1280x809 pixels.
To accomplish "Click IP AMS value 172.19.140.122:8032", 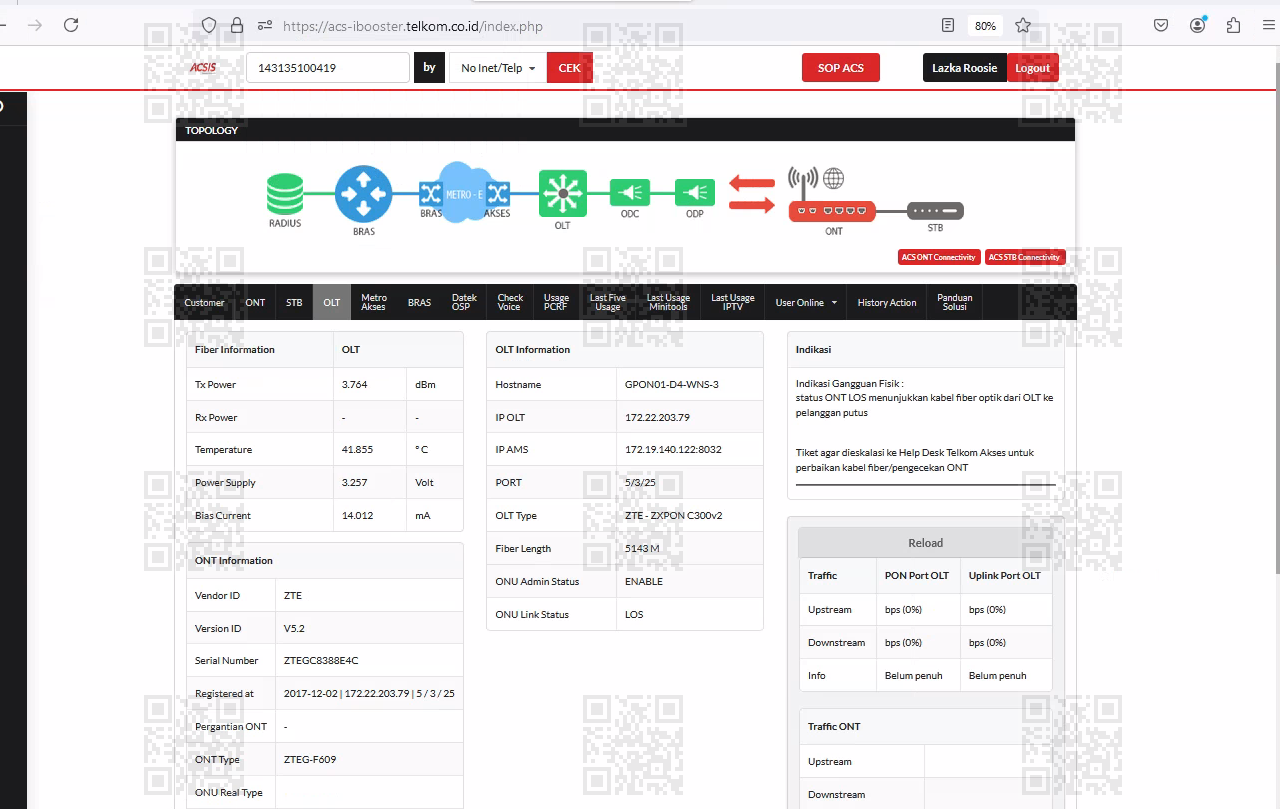I will [673, 450].
